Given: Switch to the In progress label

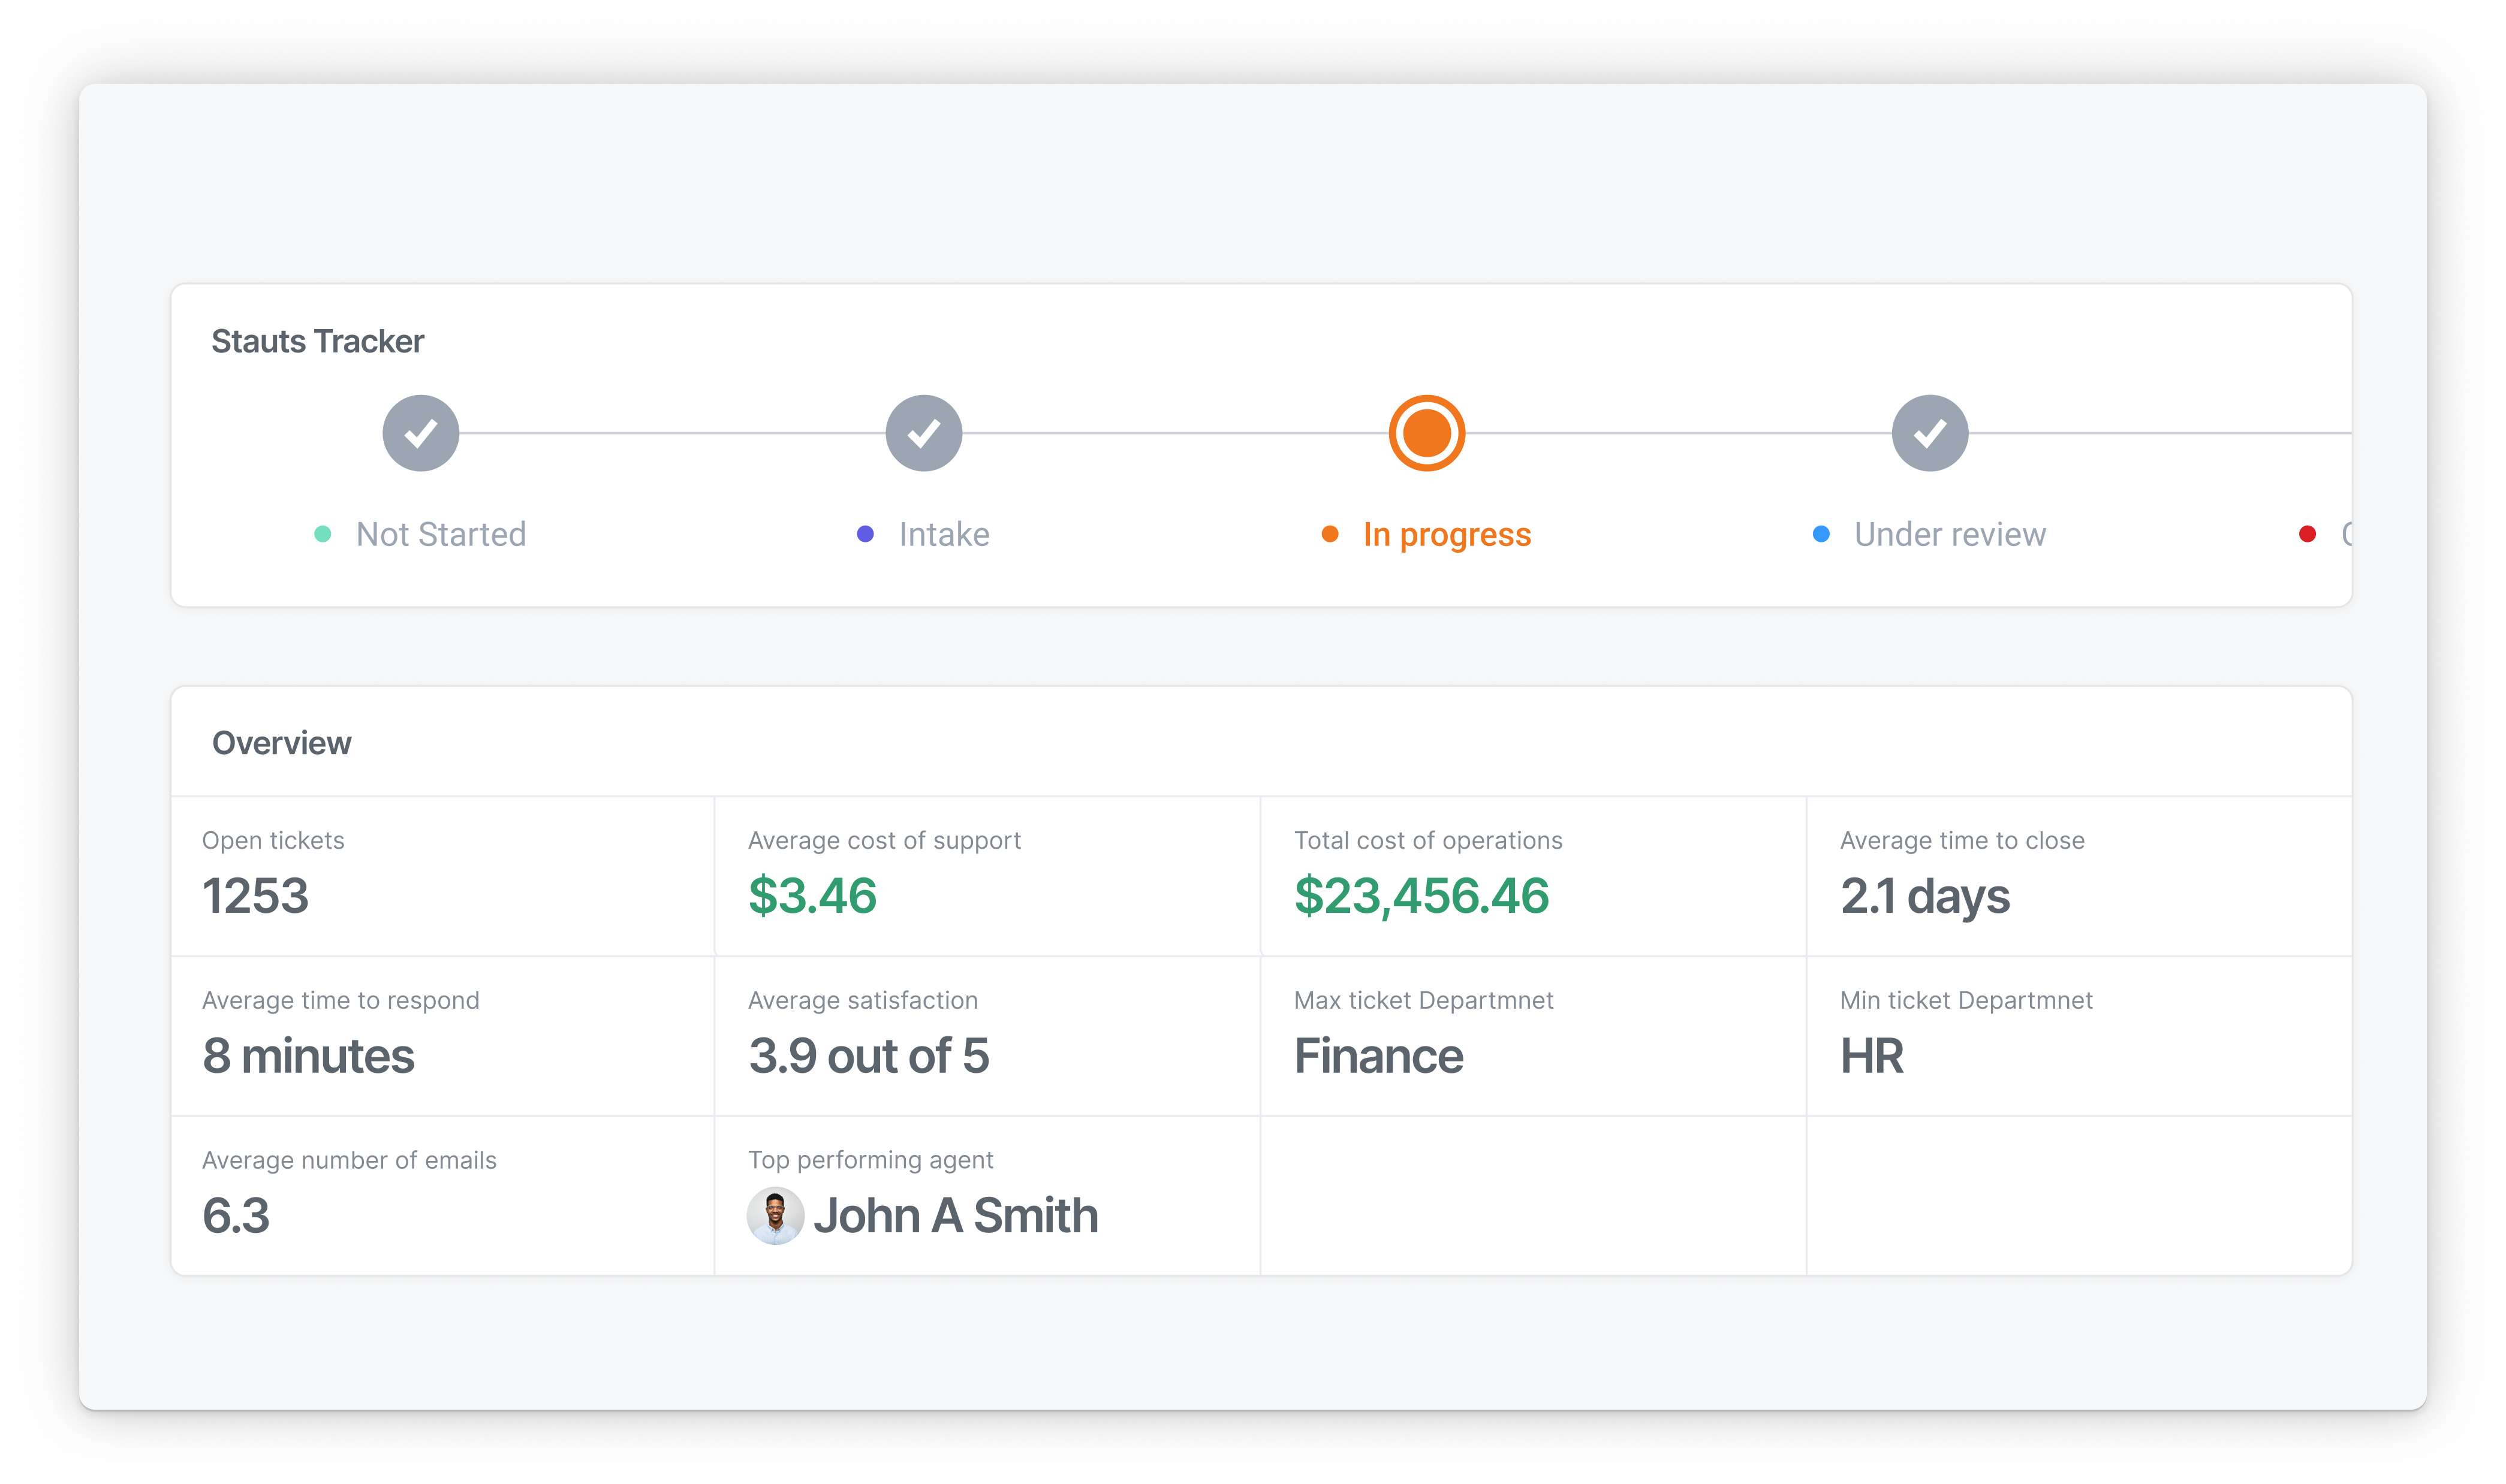Looking at the screenshot, I should [1447, 534].
